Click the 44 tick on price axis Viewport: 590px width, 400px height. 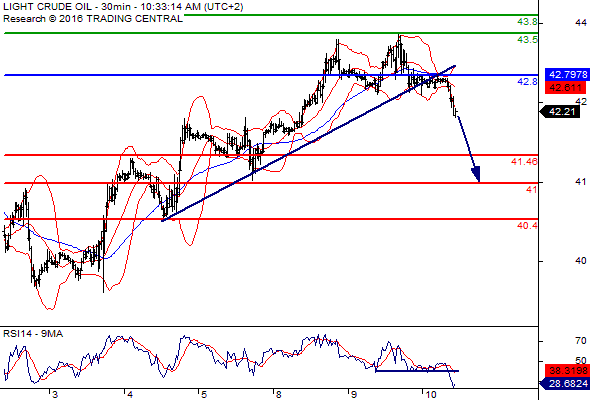[581, 23]
